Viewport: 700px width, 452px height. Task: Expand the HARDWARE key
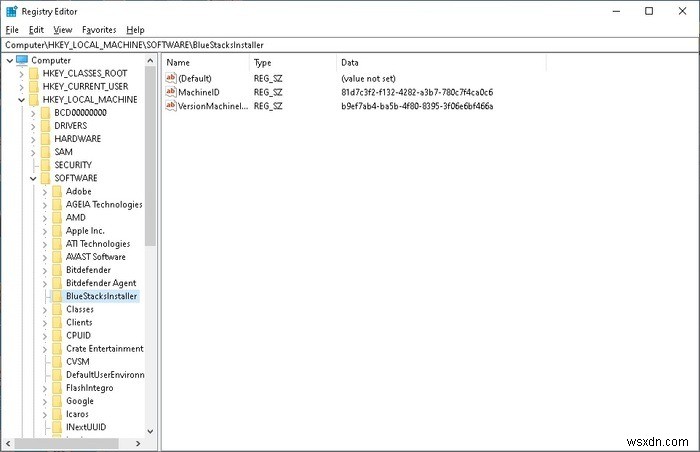tap(33, 139)
